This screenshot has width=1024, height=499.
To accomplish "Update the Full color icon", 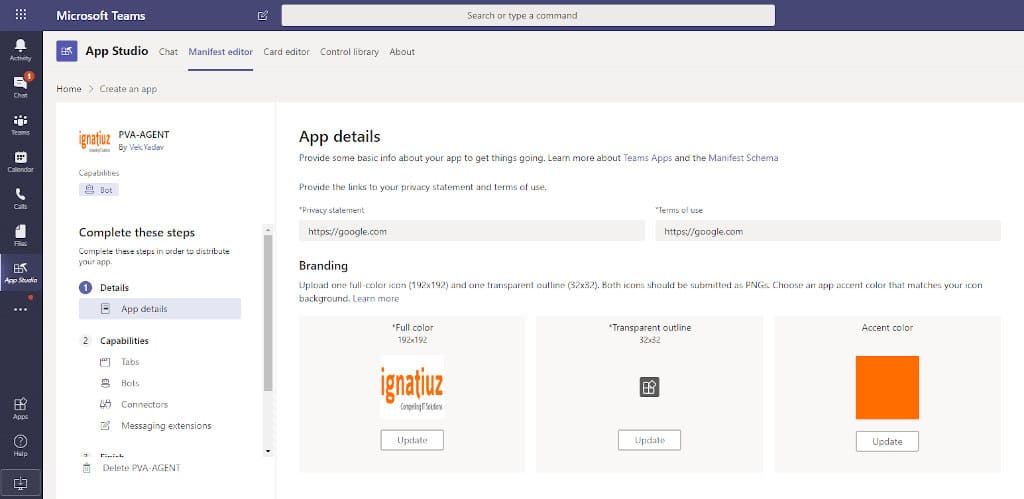I will (x=412, y=440).
